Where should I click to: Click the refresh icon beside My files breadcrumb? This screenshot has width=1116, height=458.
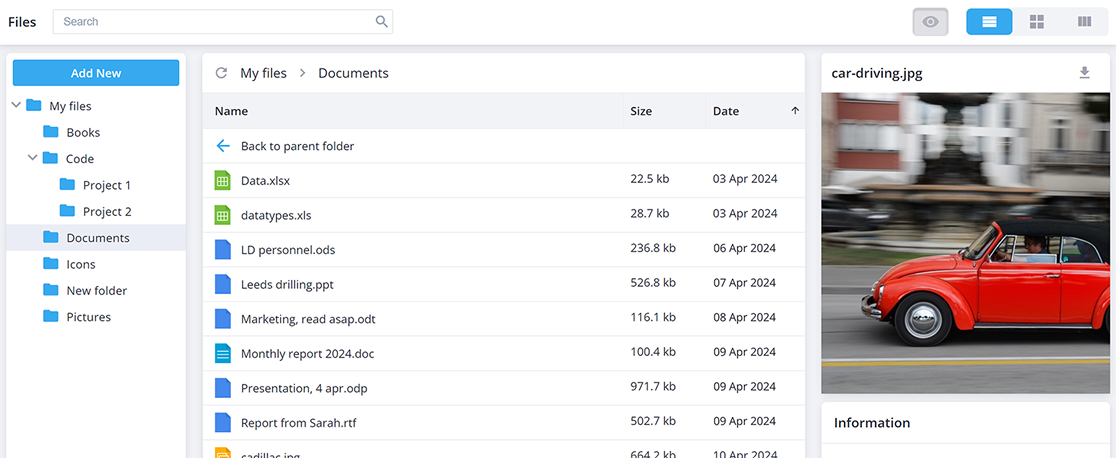[x=221, y=73]
